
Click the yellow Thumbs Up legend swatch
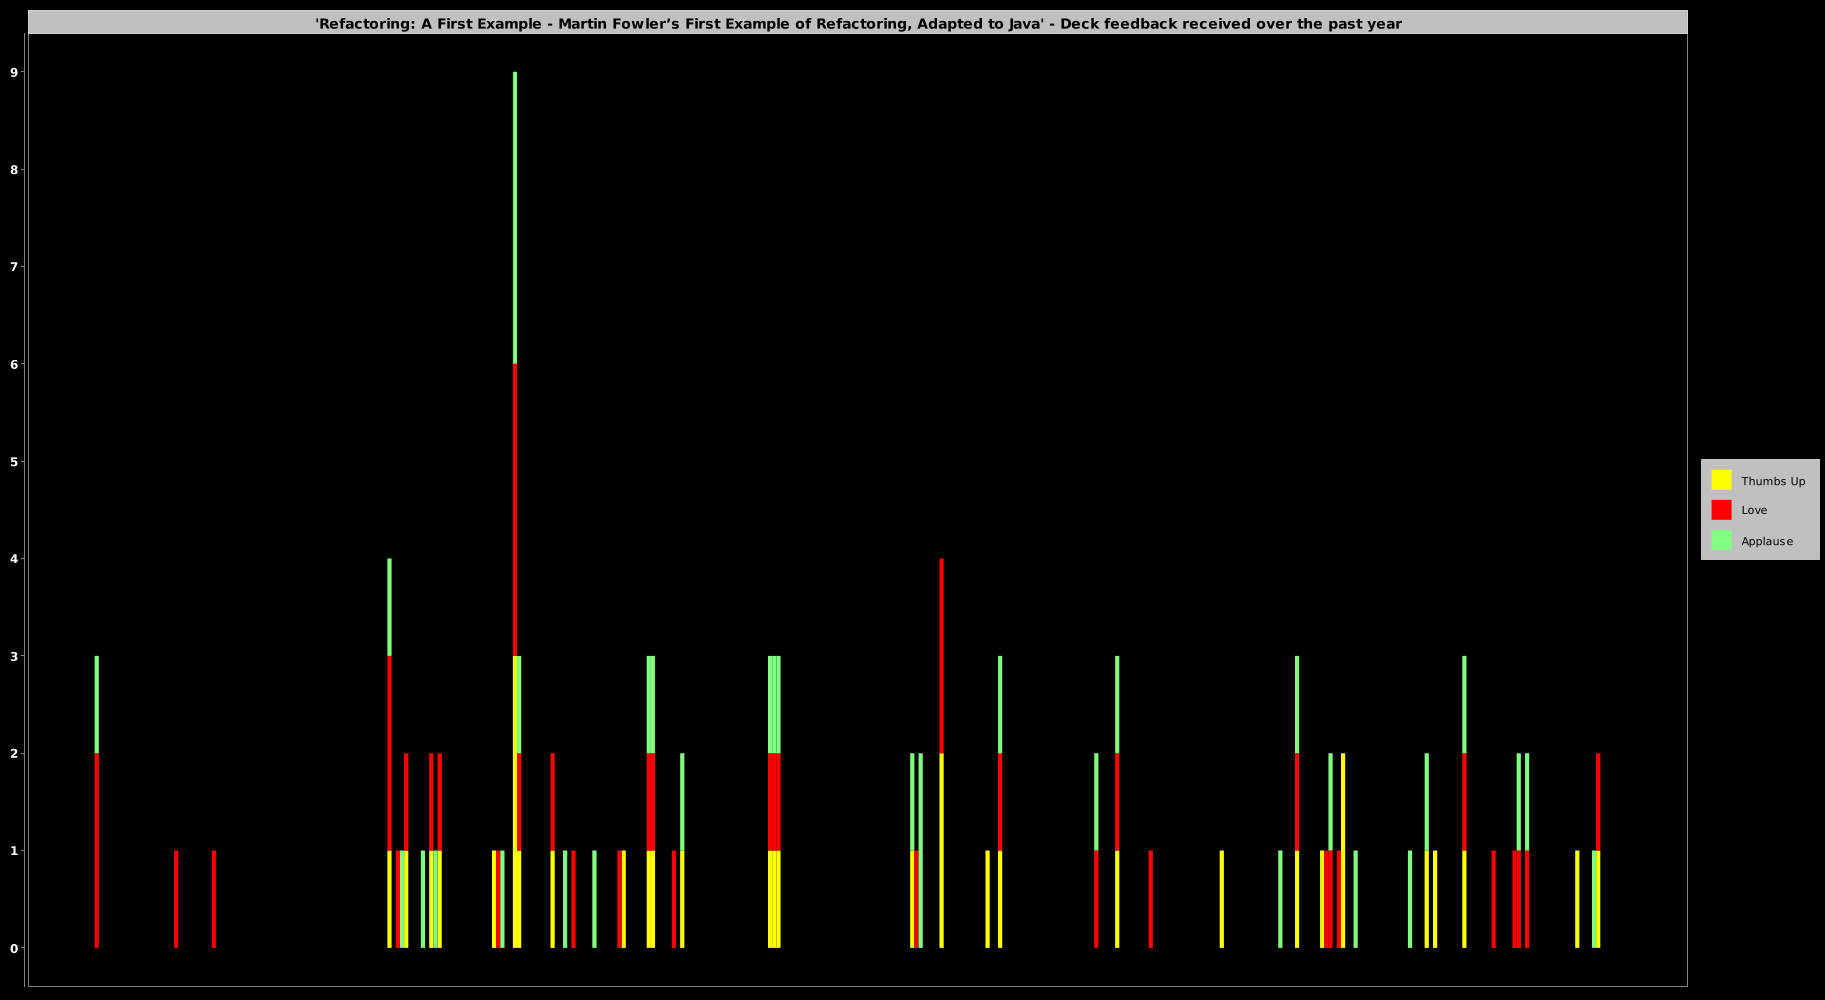(x=1721, y=480)
